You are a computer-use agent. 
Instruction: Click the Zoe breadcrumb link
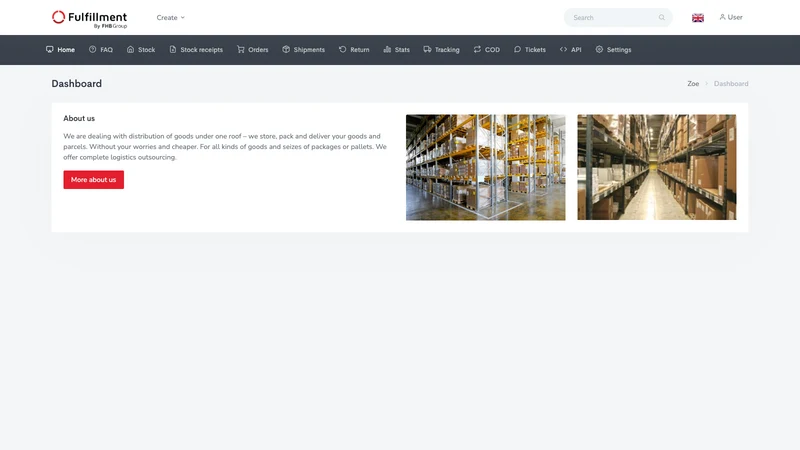click(x=693, y=84)
